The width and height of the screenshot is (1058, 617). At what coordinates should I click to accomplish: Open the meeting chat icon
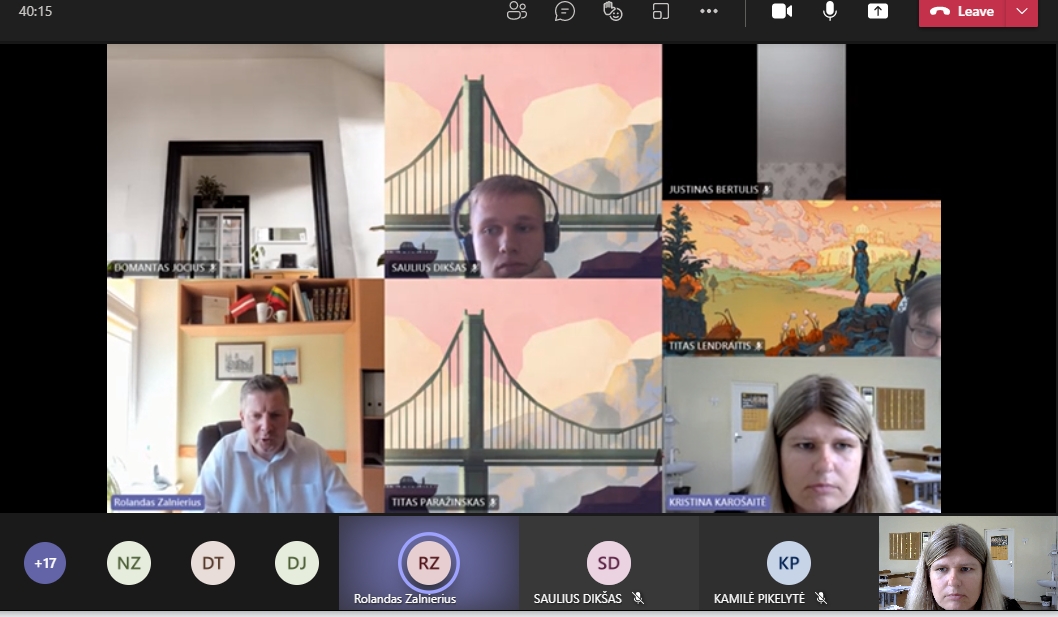point(565,12)
